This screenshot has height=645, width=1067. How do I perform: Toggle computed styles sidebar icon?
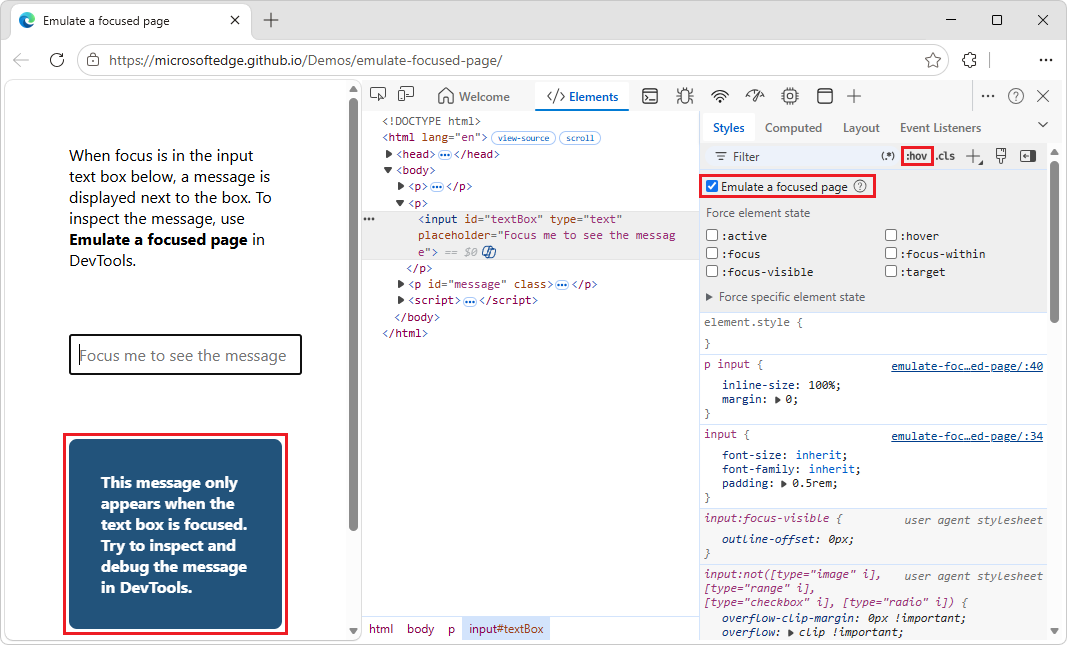[1028, 156]
